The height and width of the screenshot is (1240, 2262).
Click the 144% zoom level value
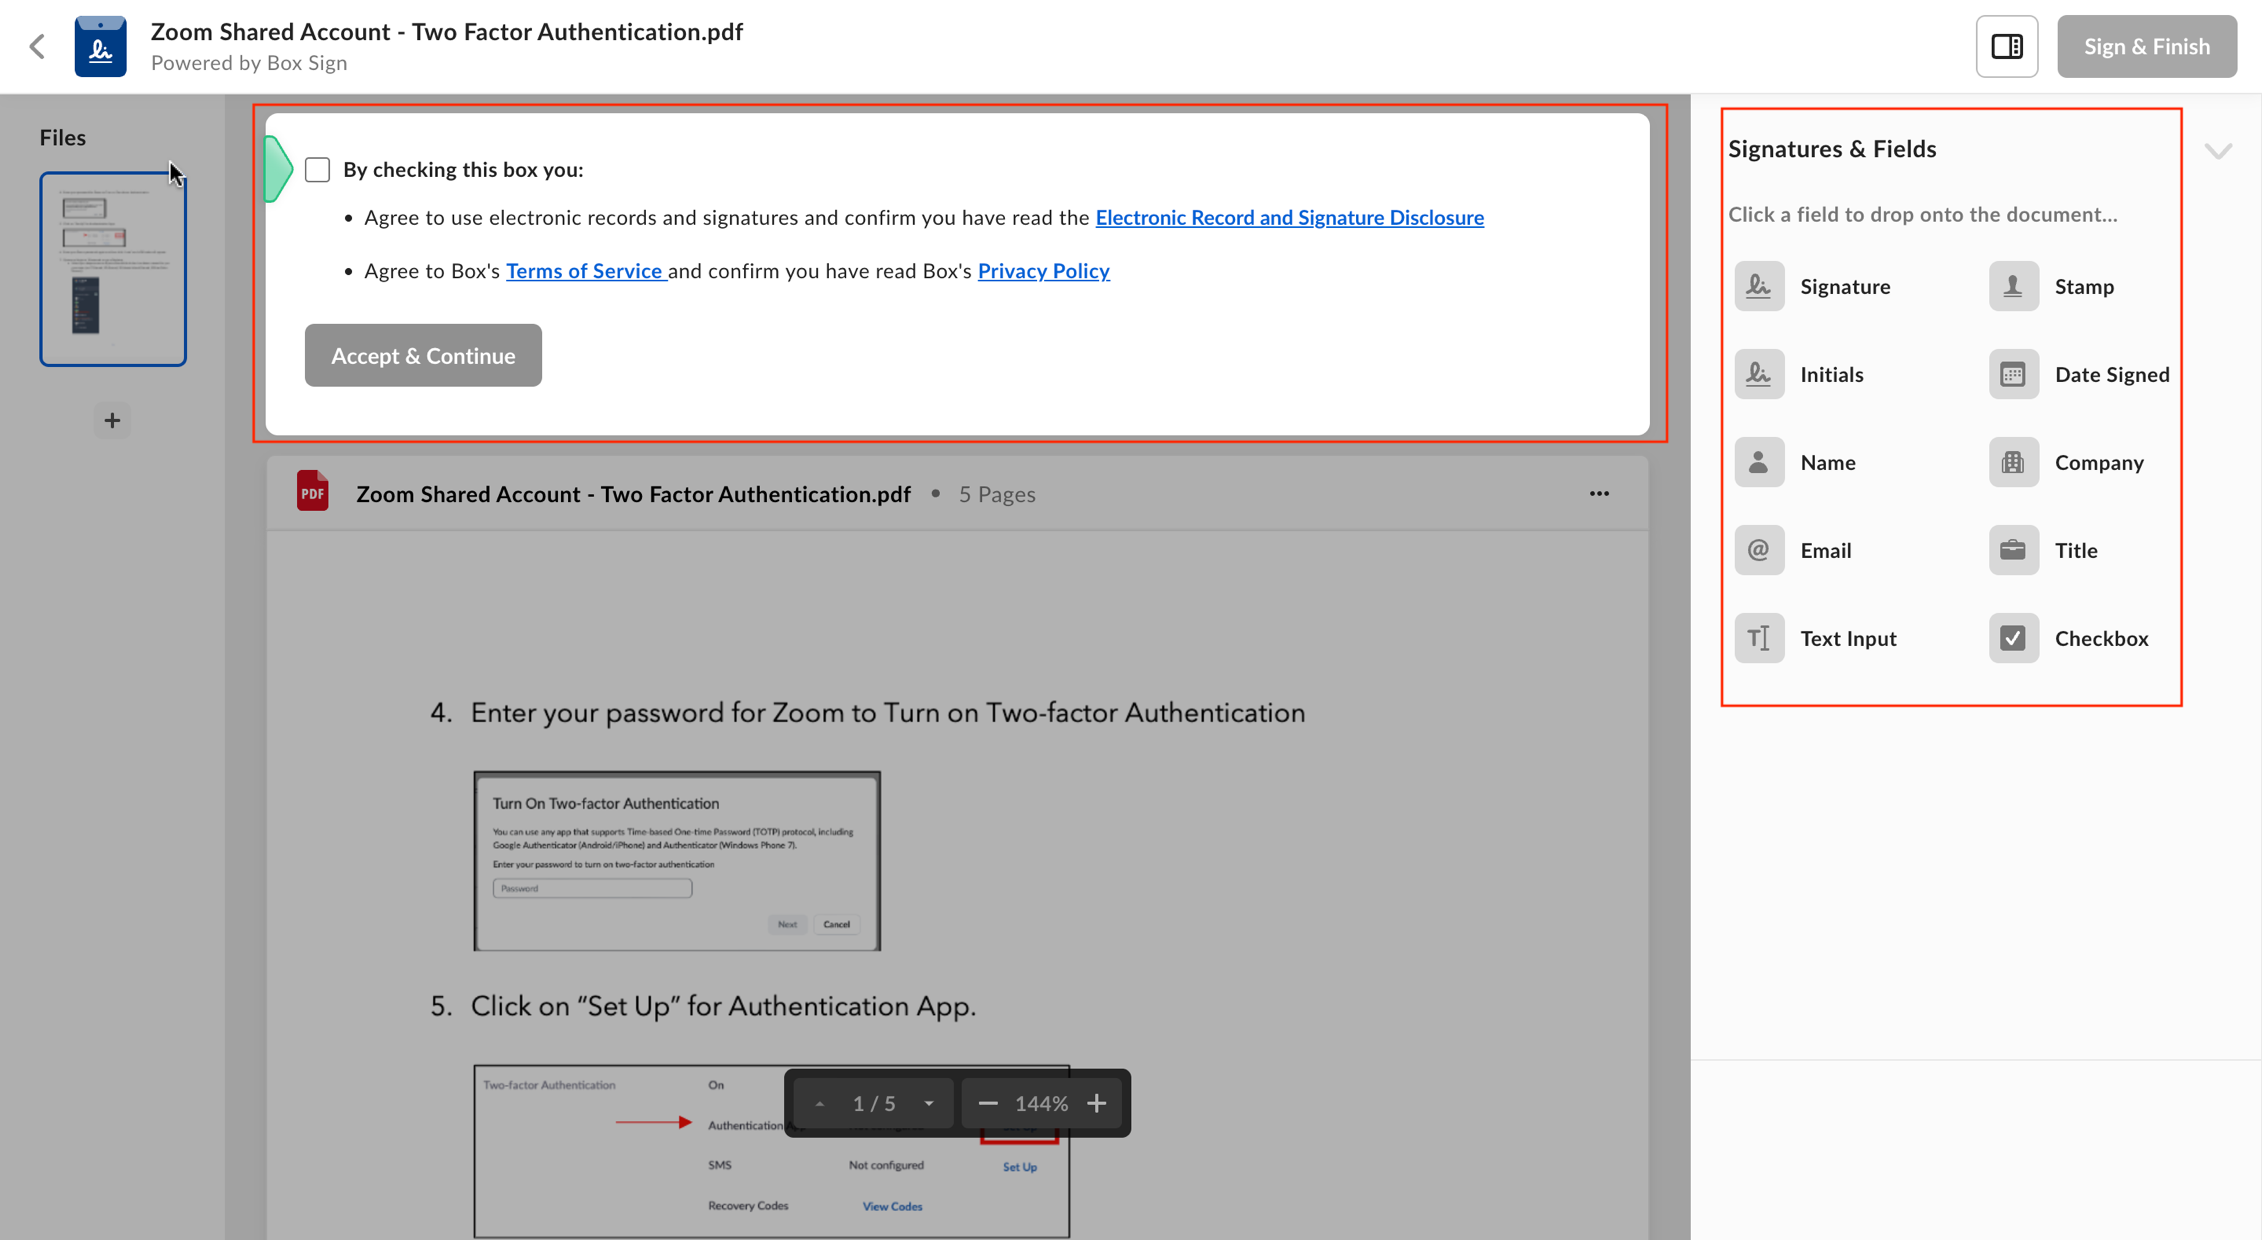tap(1042, 1104)
